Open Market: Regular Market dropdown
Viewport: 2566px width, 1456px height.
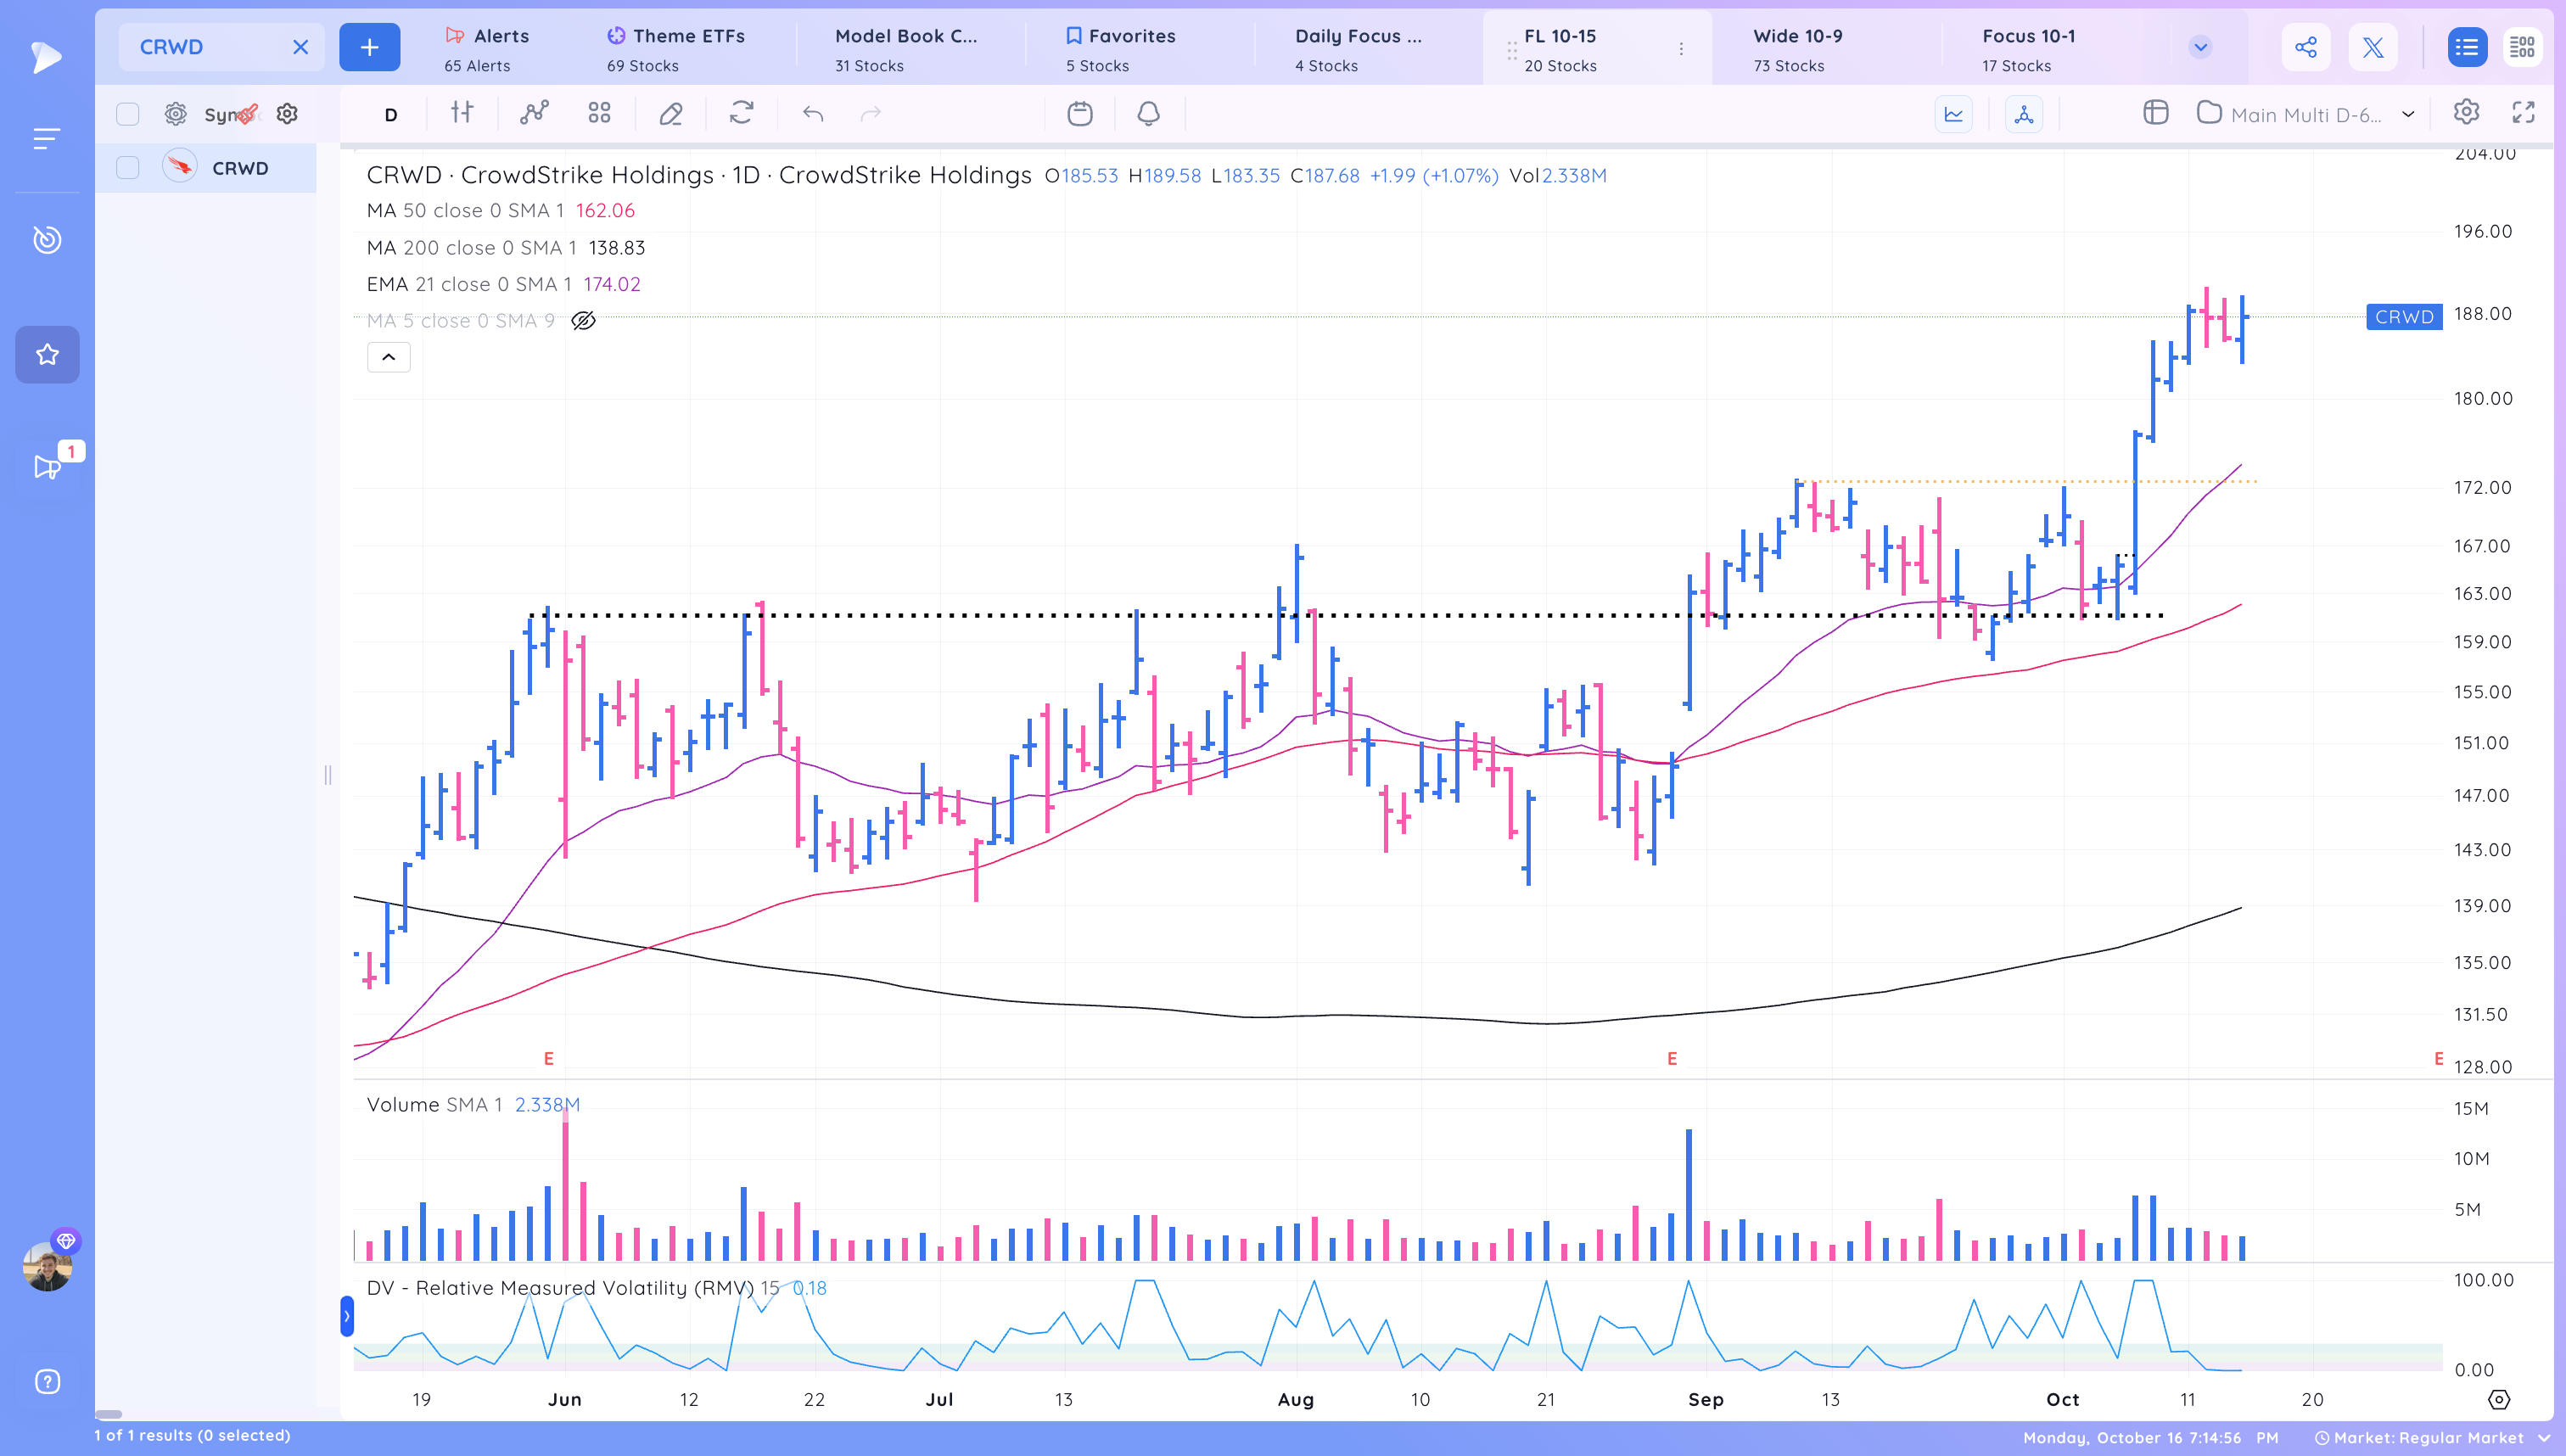point(2434,1438)
